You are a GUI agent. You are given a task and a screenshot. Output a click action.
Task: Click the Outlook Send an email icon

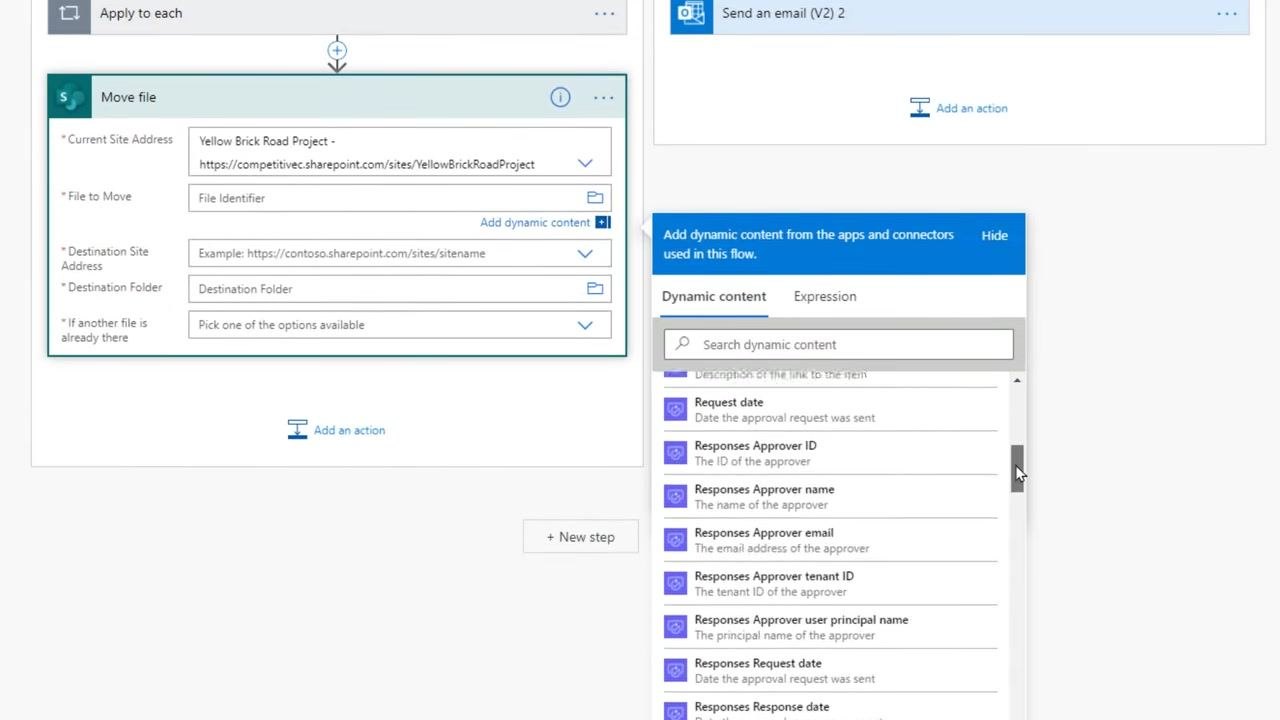691,14
